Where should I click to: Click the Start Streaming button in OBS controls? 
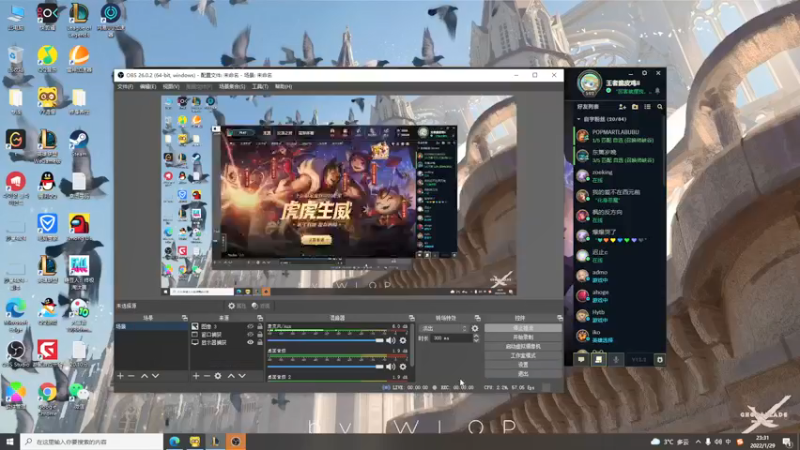pyautogui.click(x=523, y=328)
